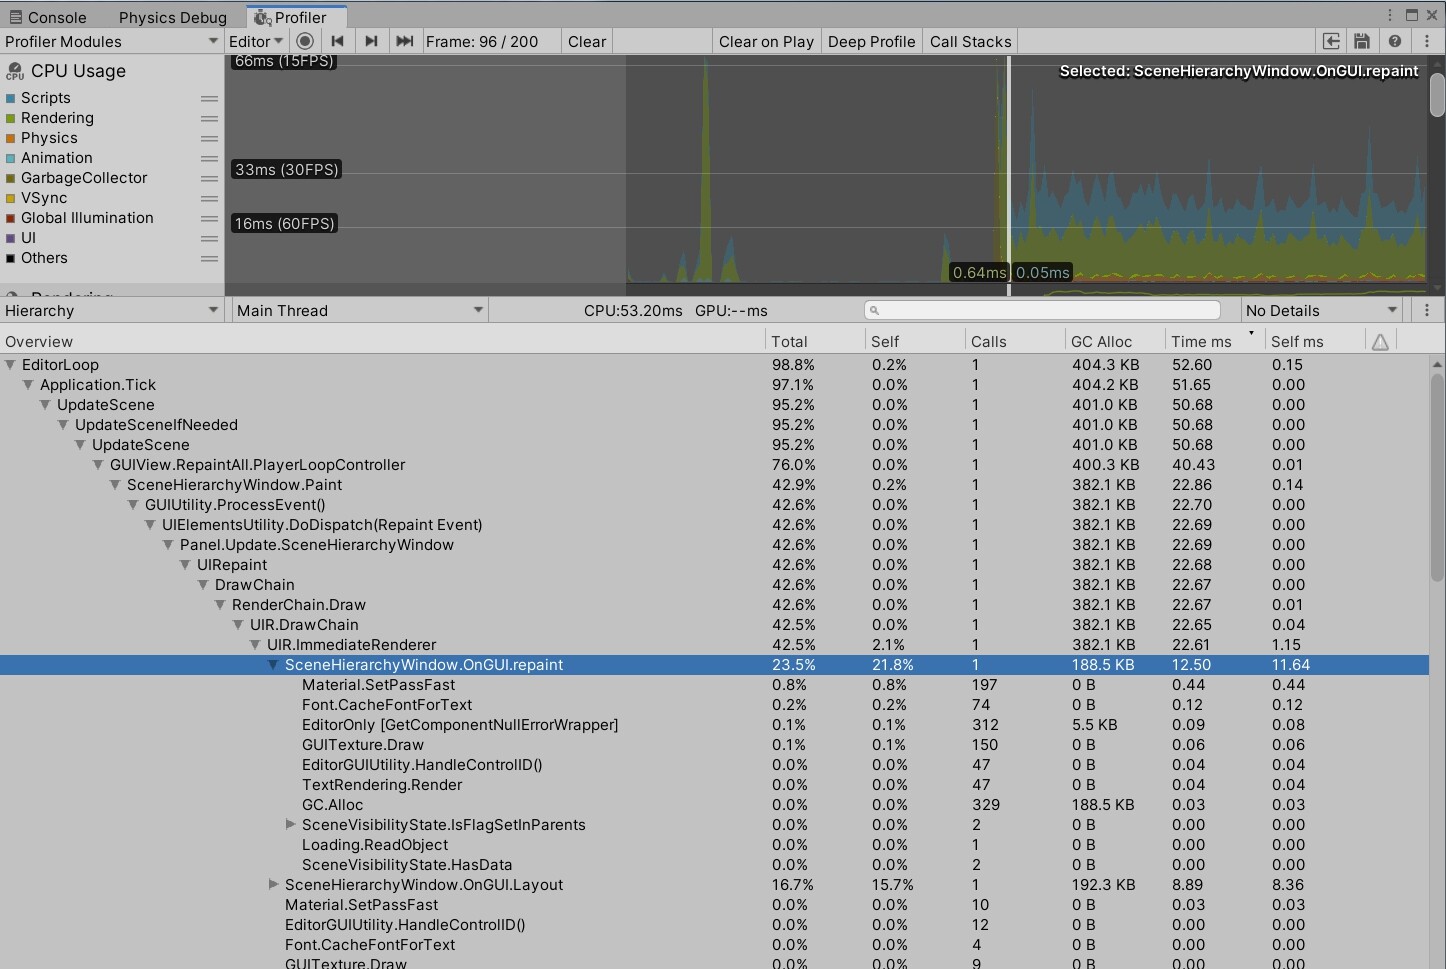Image resolution: width=1446 pixels, height=969 pixels.
Task: Grab the GarbageCollector reorder handle
Action: click(x=209, y=179)
